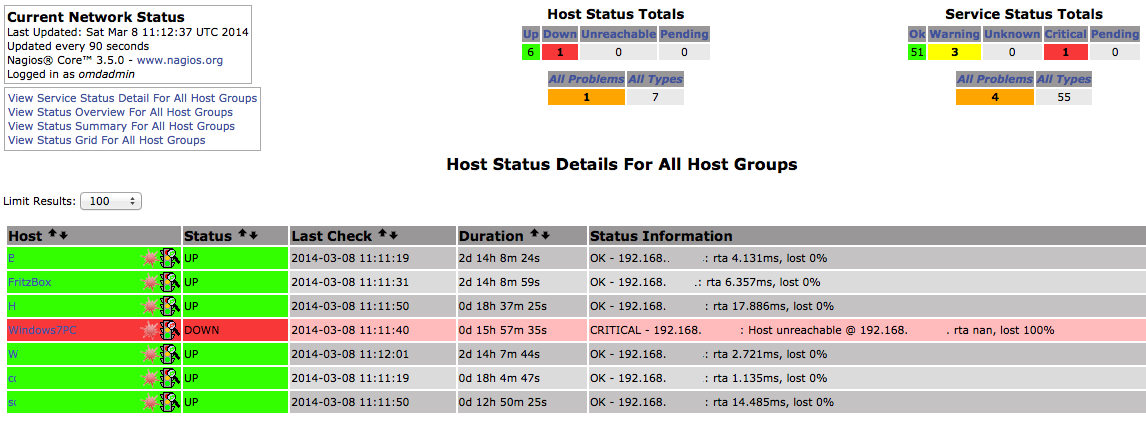Open service details icon for FritzBox host

coord(171,282)
